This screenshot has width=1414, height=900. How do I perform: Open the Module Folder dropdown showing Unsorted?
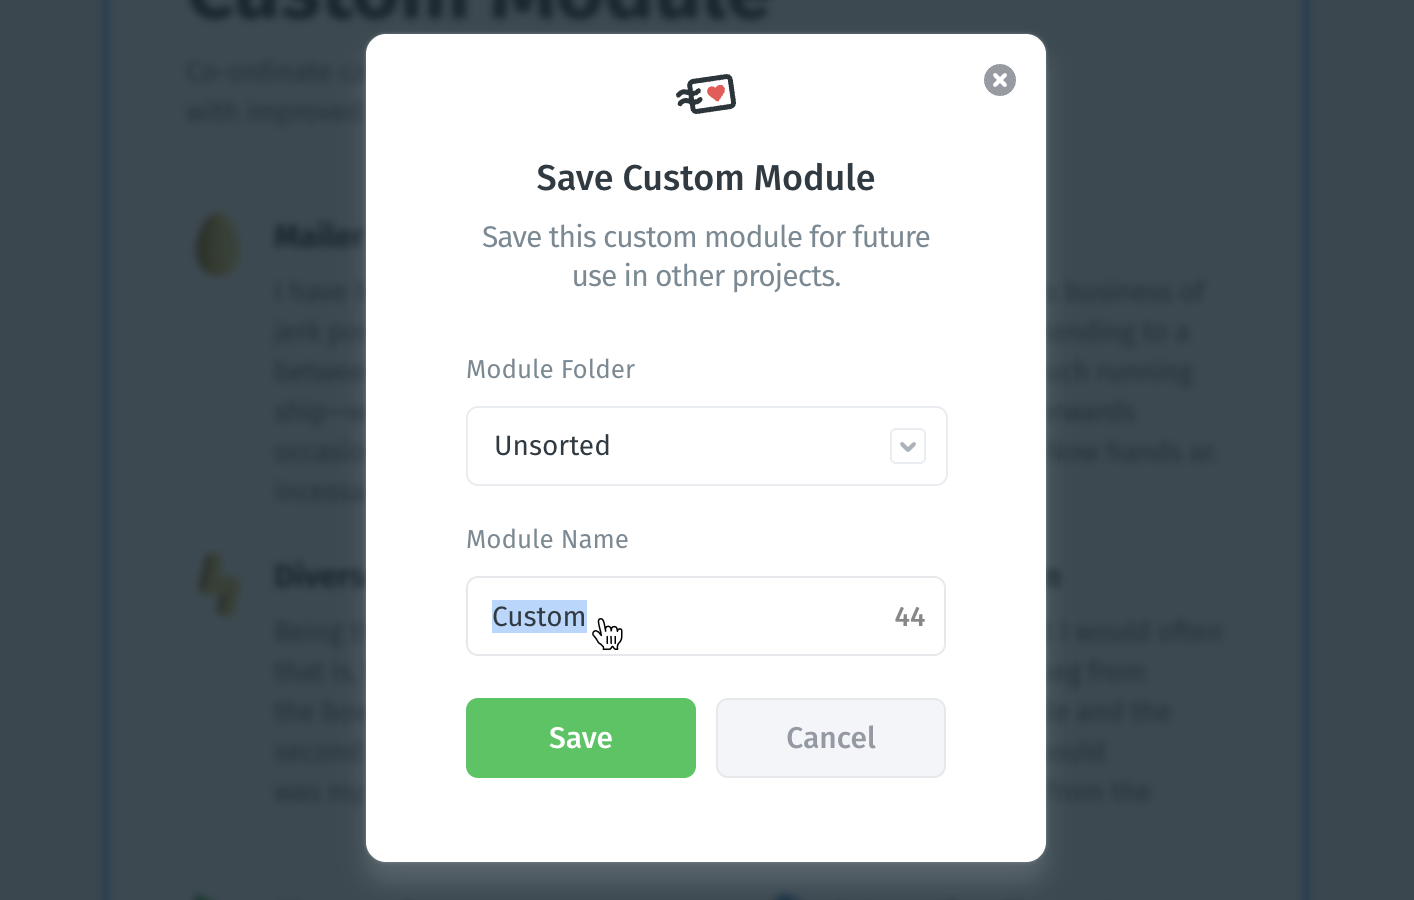point(680,446)
